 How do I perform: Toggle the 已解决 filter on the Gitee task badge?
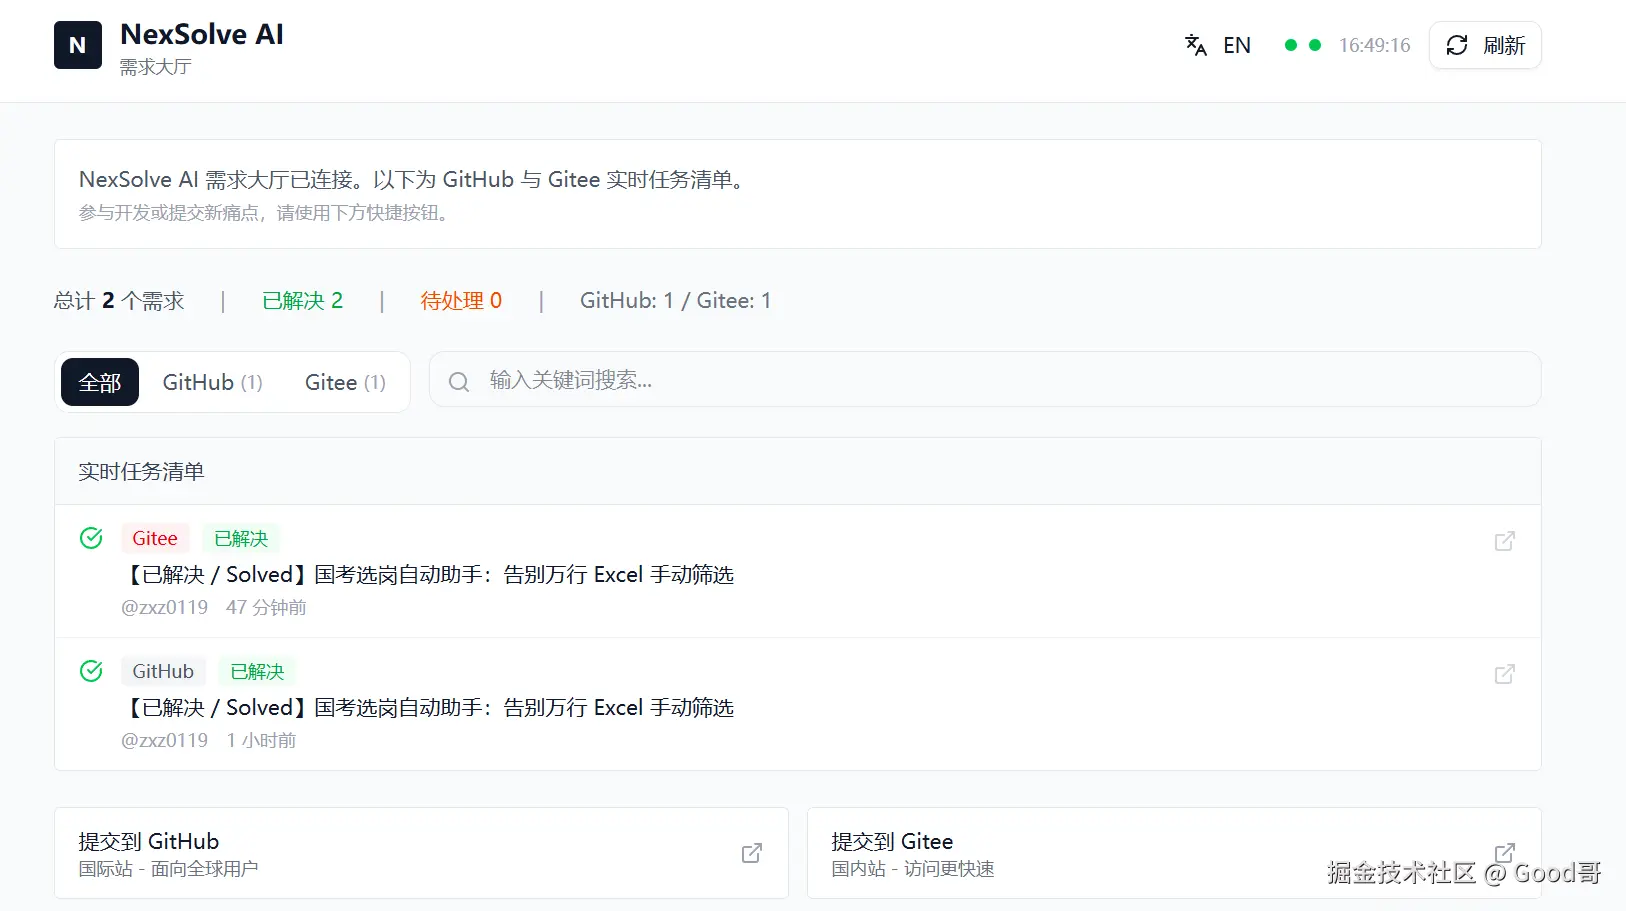(x=240, y=537)
